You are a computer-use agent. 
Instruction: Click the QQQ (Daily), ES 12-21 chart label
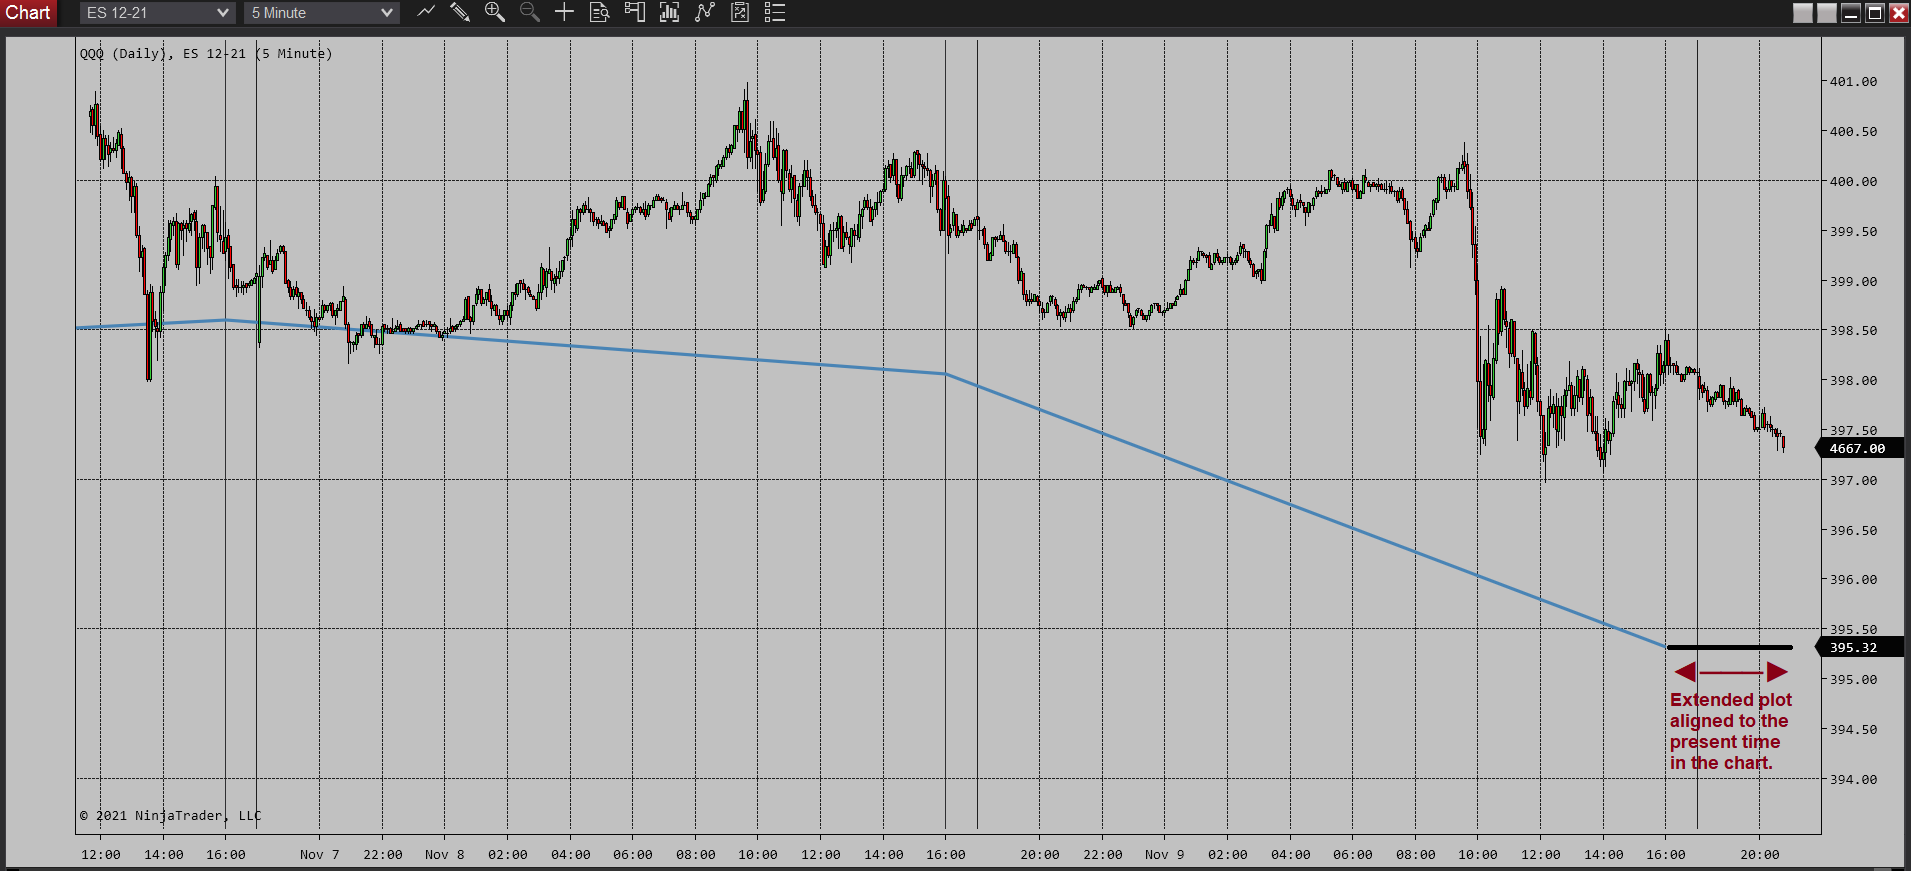click(x=206, y=54)
